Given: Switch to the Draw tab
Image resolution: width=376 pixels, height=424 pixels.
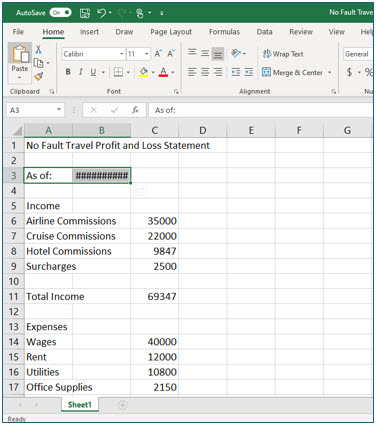Looking at the screenshot, I should click(124, 32).
